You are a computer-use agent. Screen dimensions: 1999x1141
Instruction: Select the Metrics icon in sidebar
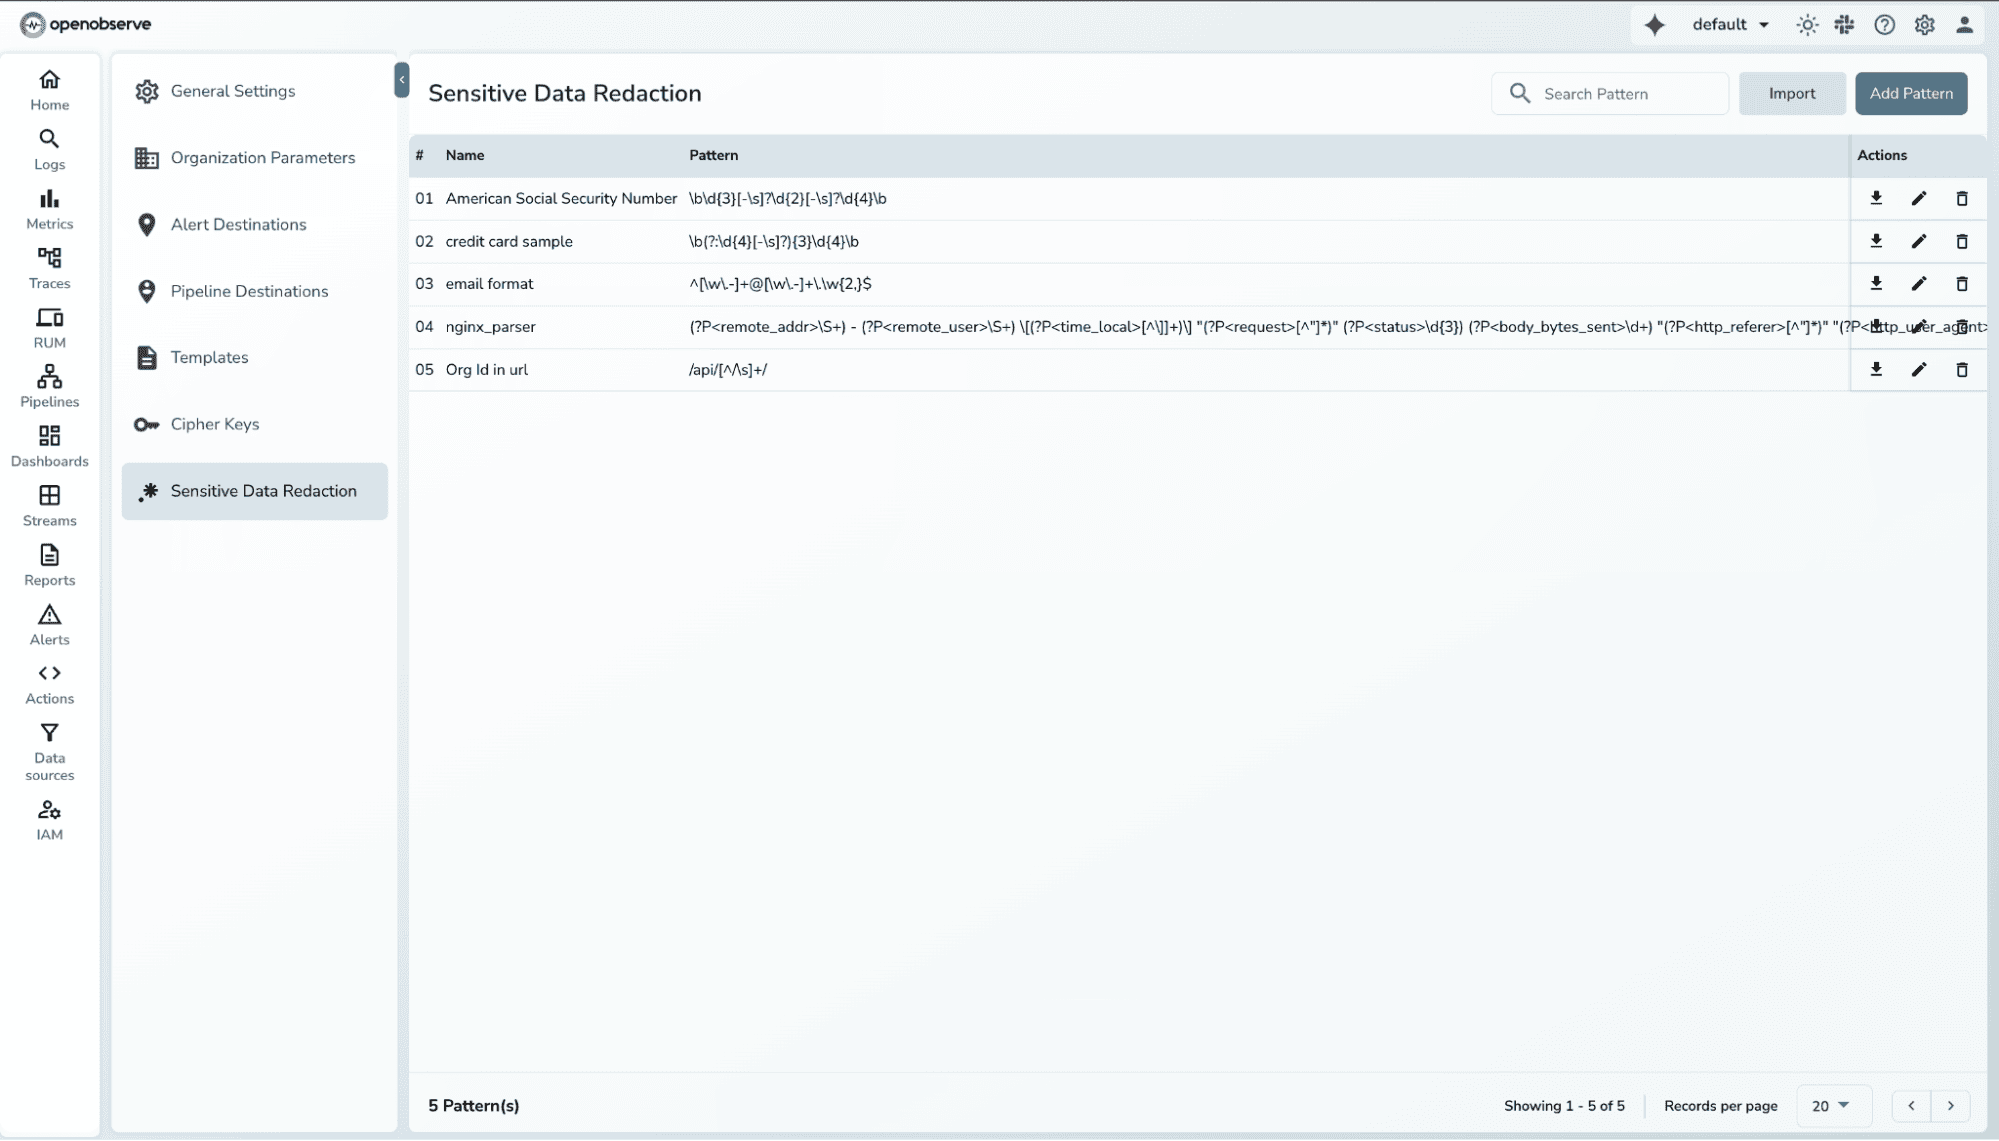[49, 208]
